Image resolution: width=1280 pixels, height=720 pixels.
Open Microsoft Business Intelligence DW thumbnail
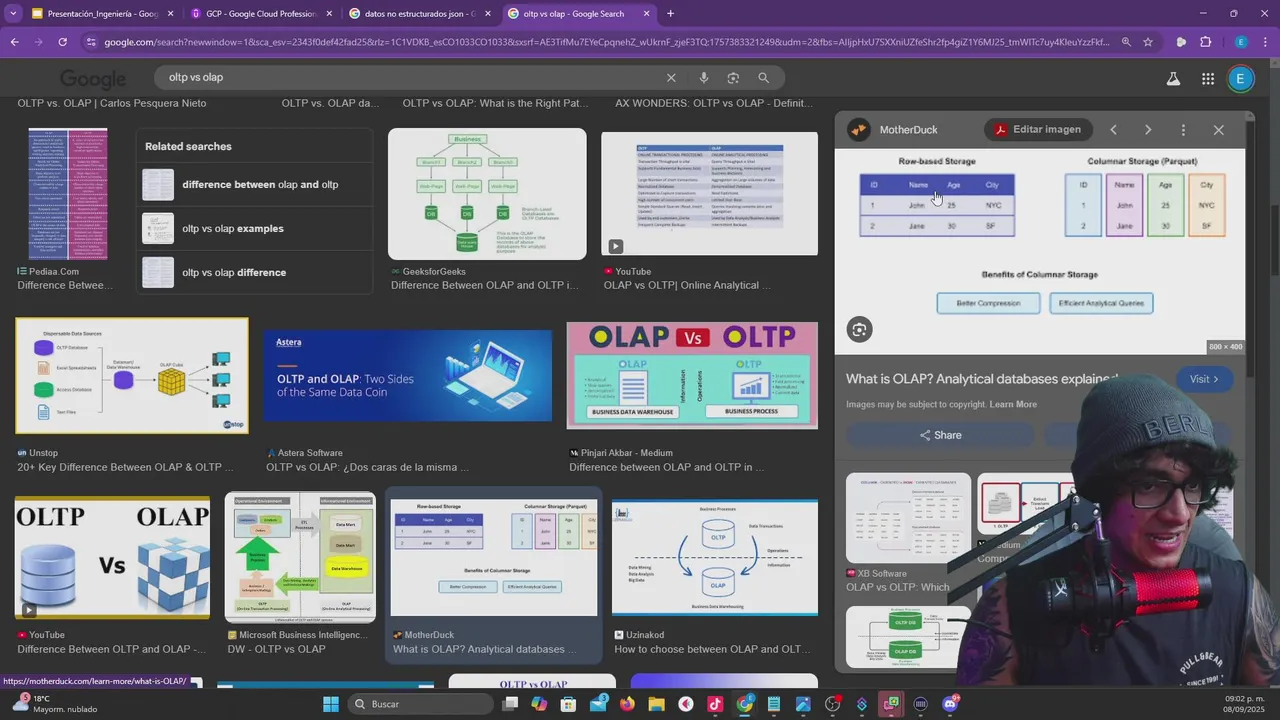pyautogui.click(x=301, y=557)
